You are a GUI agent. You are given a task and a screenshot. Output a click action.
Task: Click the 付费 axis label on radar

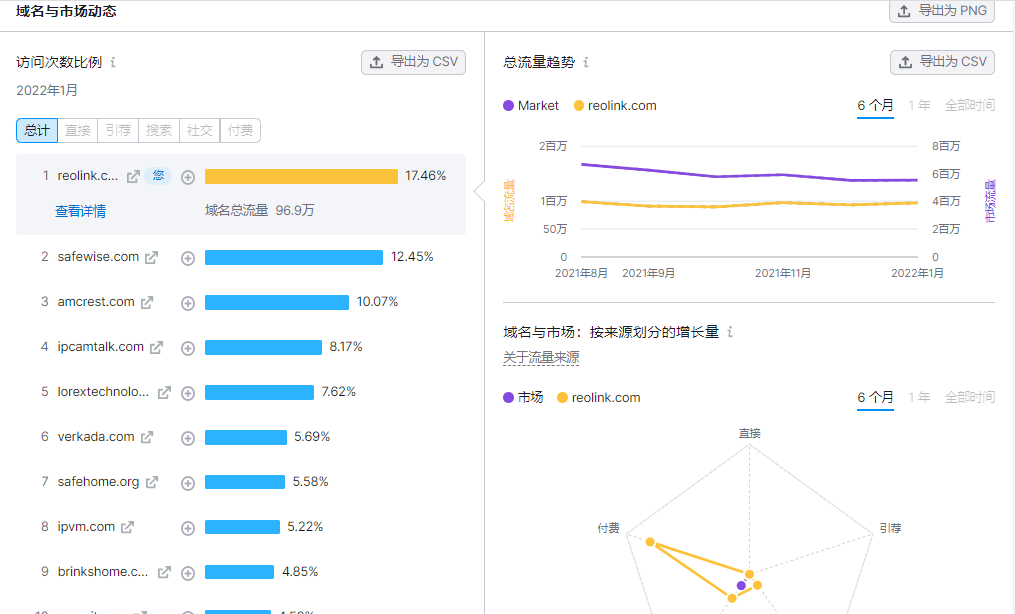pos(608,528)
